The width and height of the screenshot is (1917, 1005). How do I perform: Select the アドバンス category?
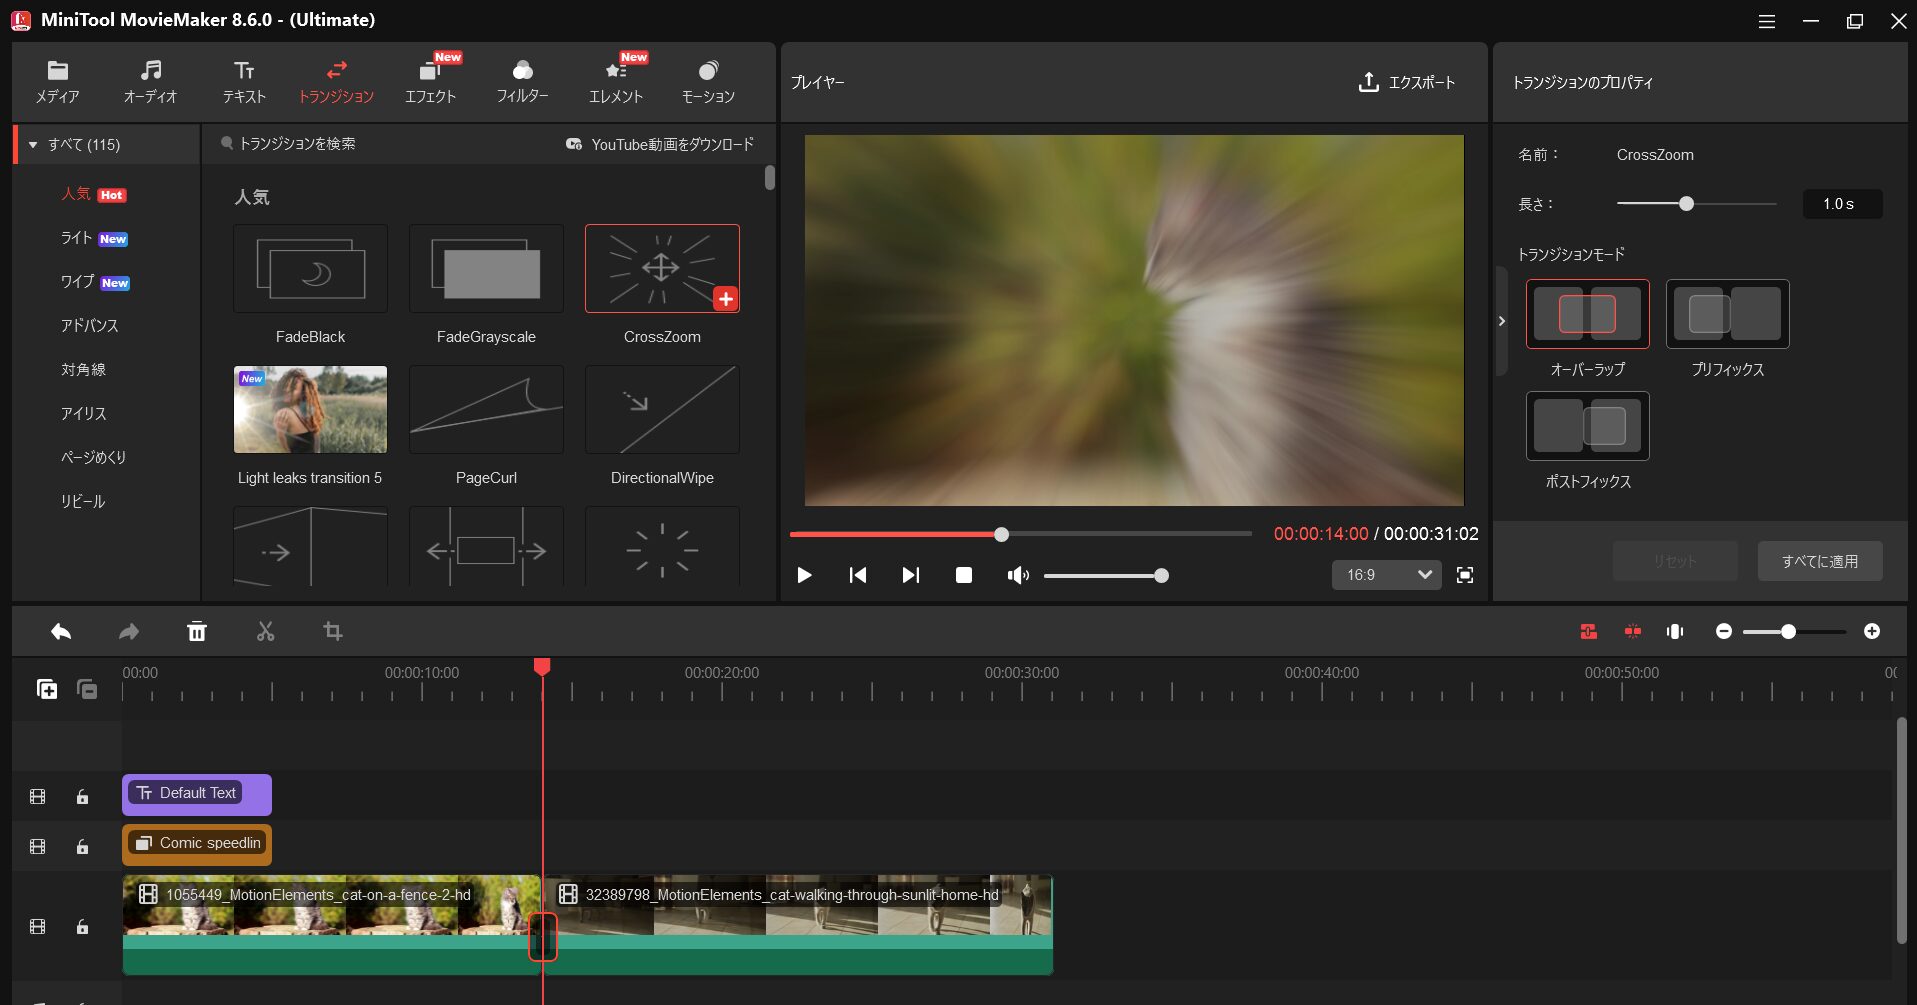[x=90, y=326]
